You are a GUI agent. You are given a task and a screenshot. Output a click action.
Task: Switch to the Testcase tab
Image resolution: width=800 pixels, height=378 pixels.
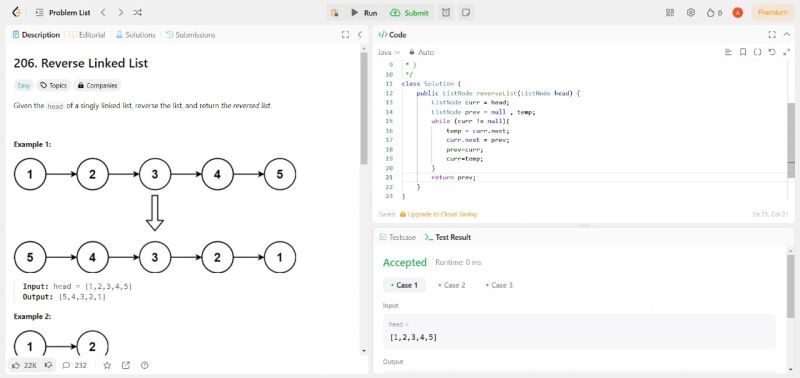397,237
